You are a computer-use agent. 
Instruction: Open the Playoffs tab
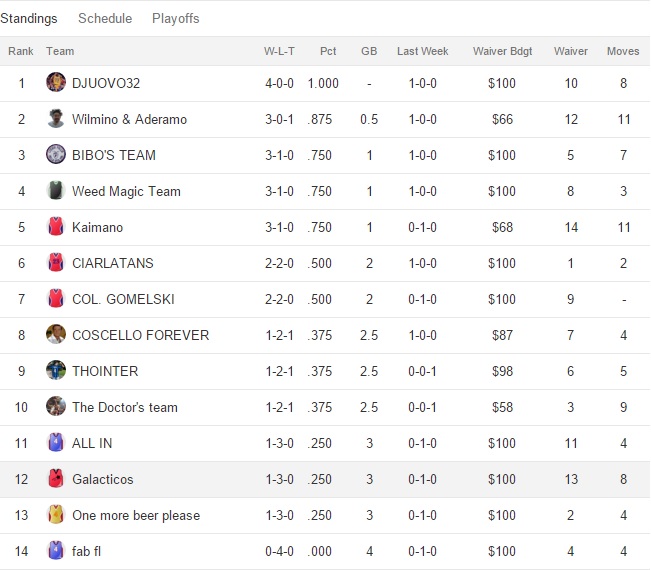click(x=176, y=18)
